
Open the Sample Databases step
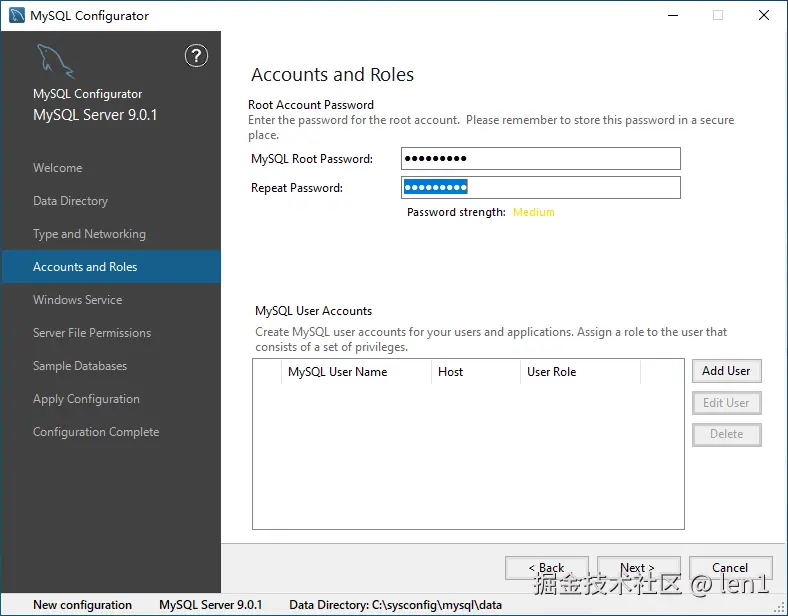[80, 366]
